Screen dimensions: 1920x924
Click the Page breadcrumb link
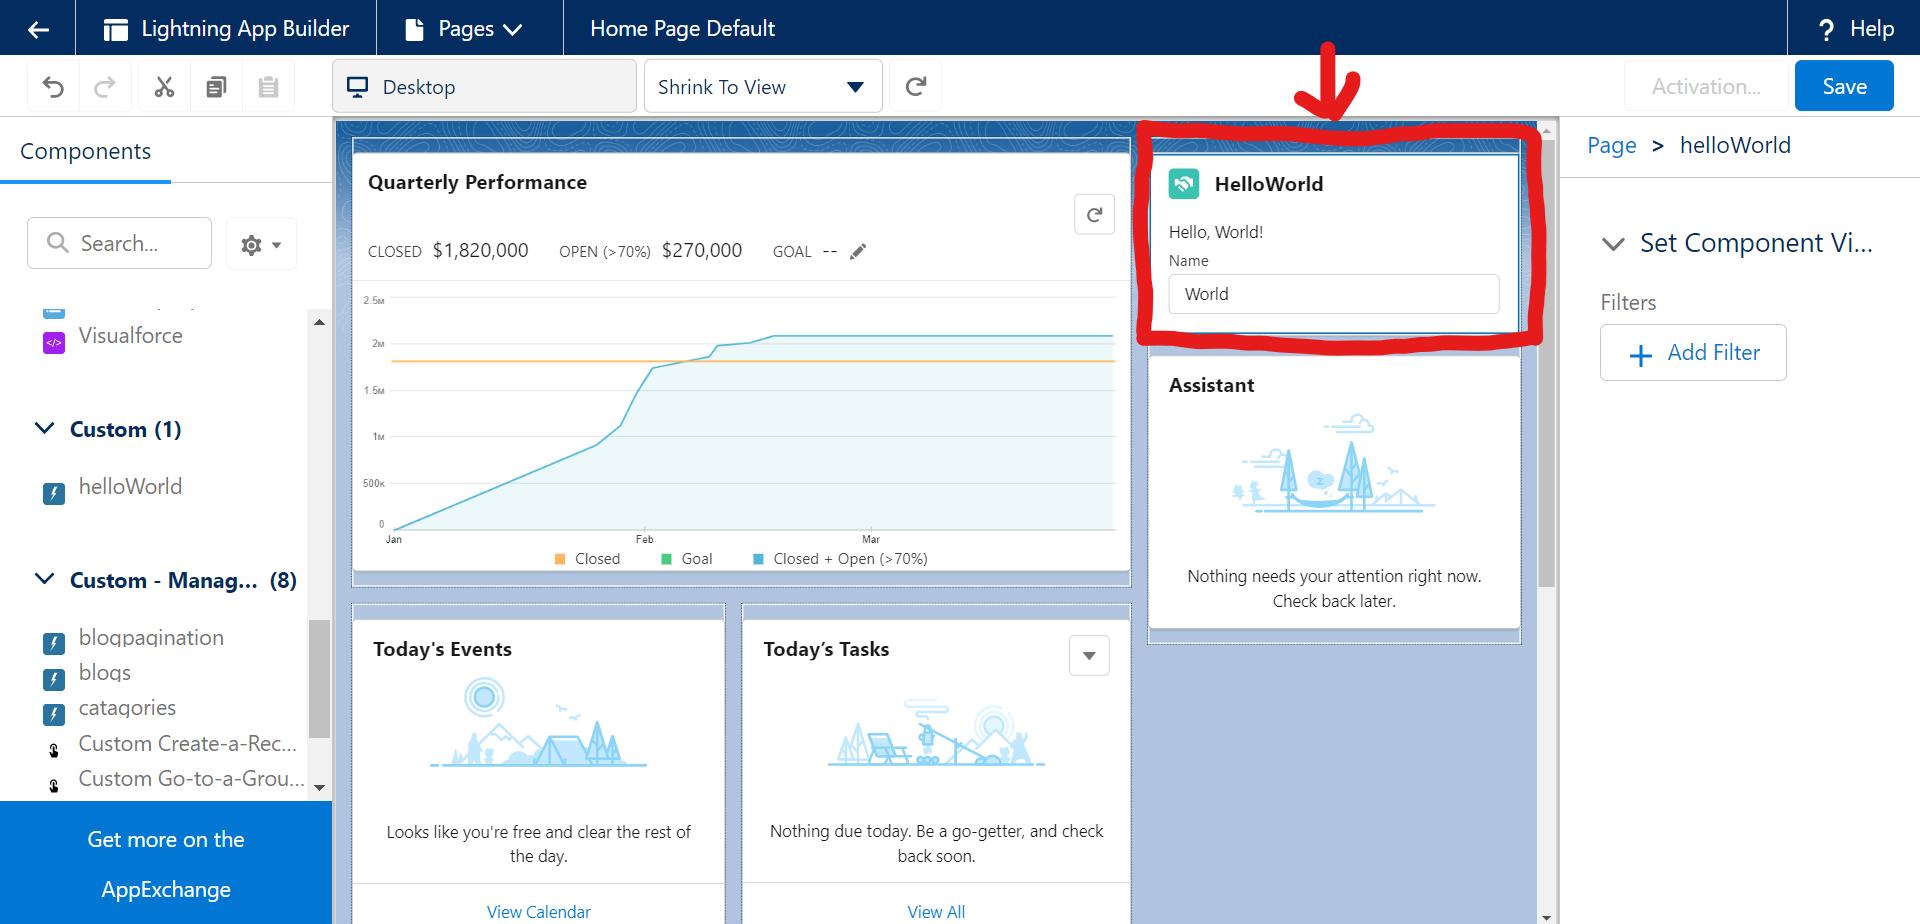[x=1612, y=145]
